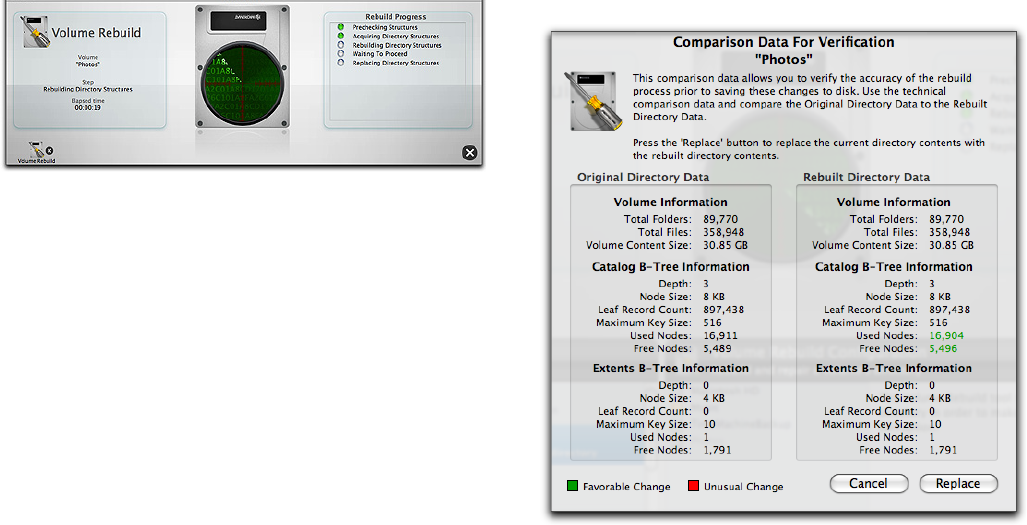
Task: Select the rebuilt Used Nodes value 16,904
Action: 946,336
